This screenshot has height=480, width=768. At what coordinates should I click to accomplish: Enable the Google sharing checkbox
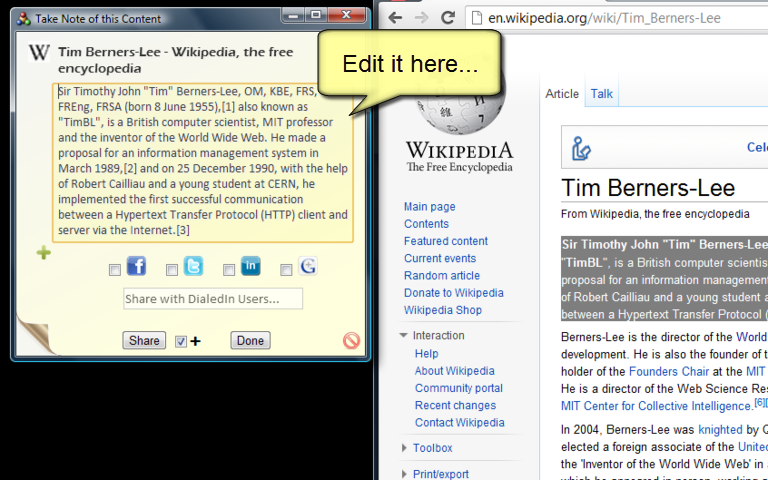click(x=286, y=270)
